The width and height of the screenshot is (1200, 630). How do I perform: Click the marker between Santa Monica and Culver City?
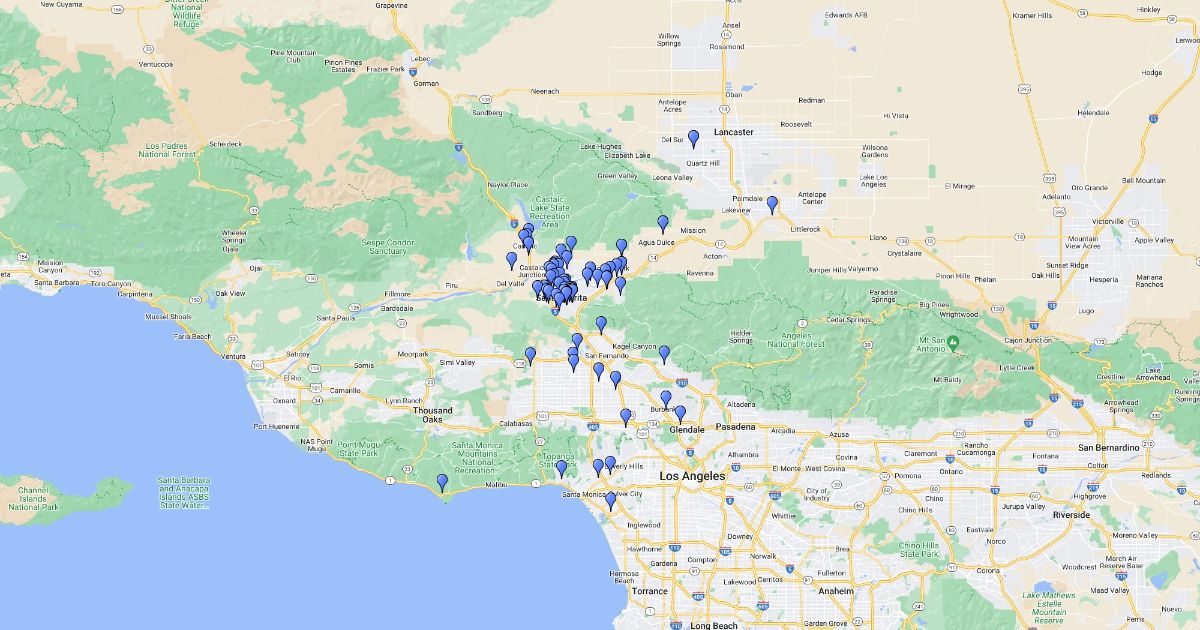tap(610, 501)
